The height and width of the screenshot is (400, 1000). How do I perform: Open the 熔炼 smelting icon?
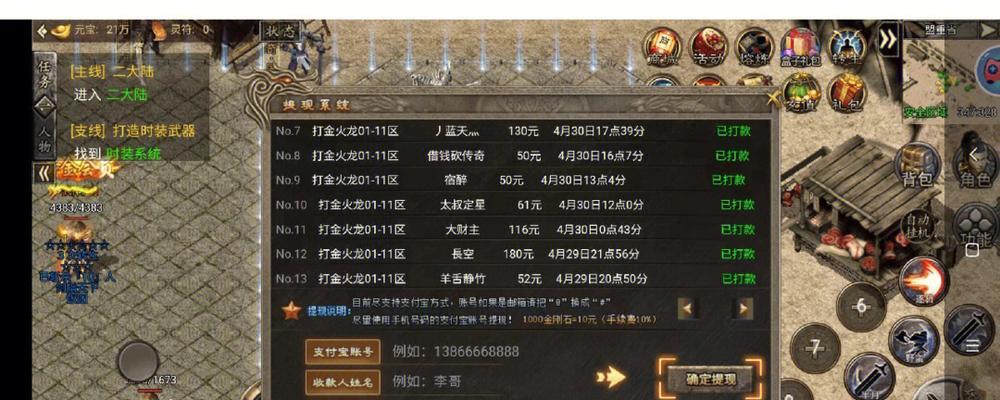[754, 46]
